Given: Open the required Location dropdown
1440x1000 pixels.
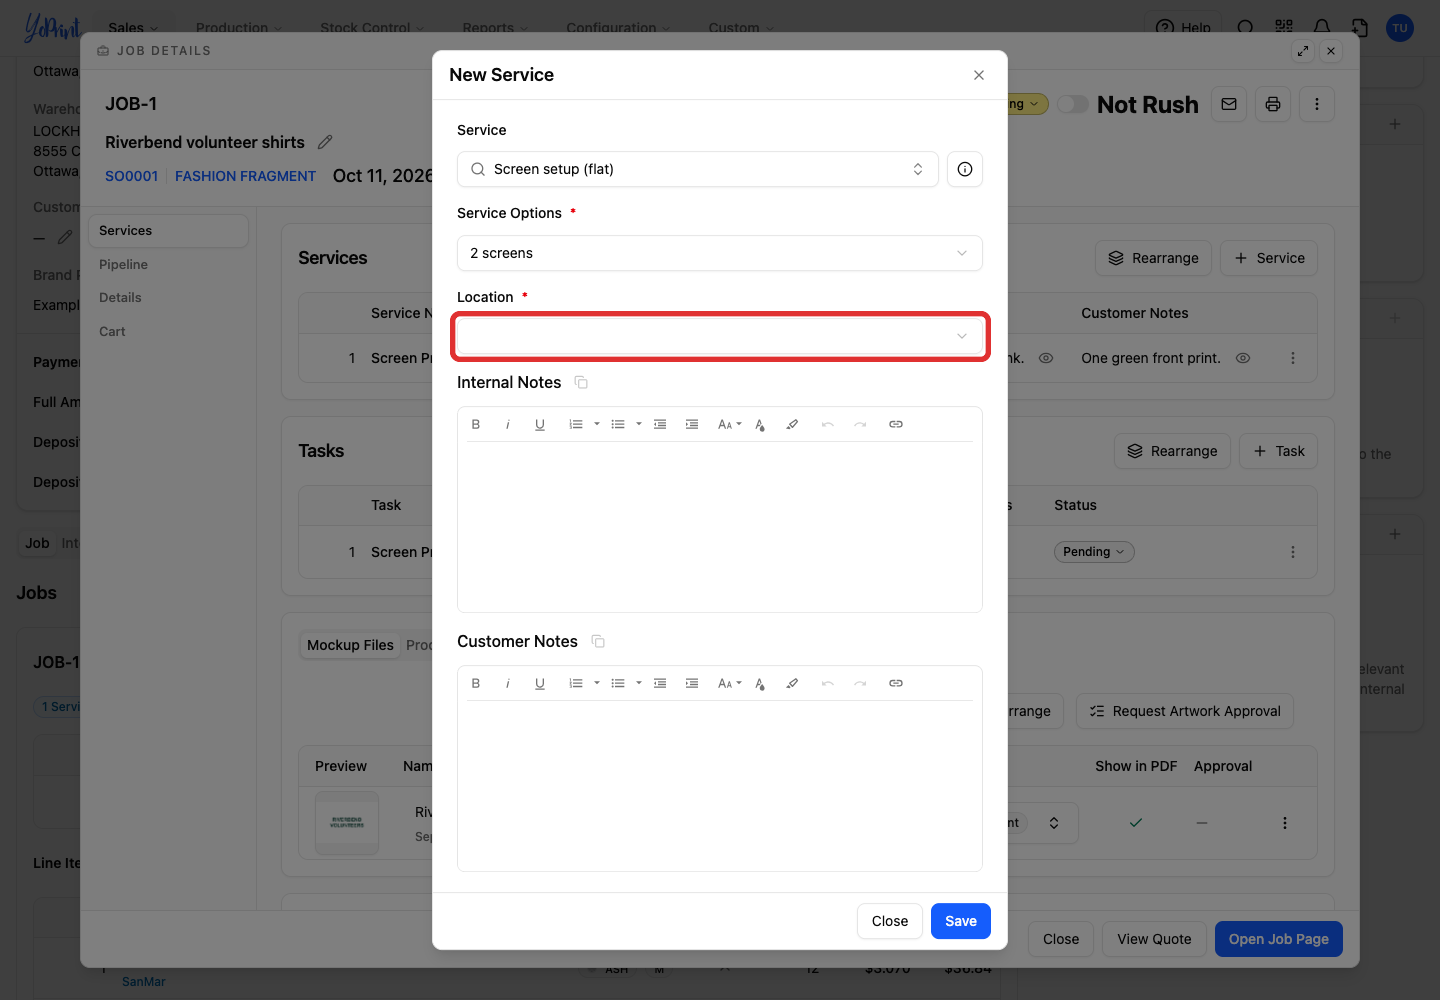Looking at the screenshot, I should pyautogui.click(x=720, y=336).
